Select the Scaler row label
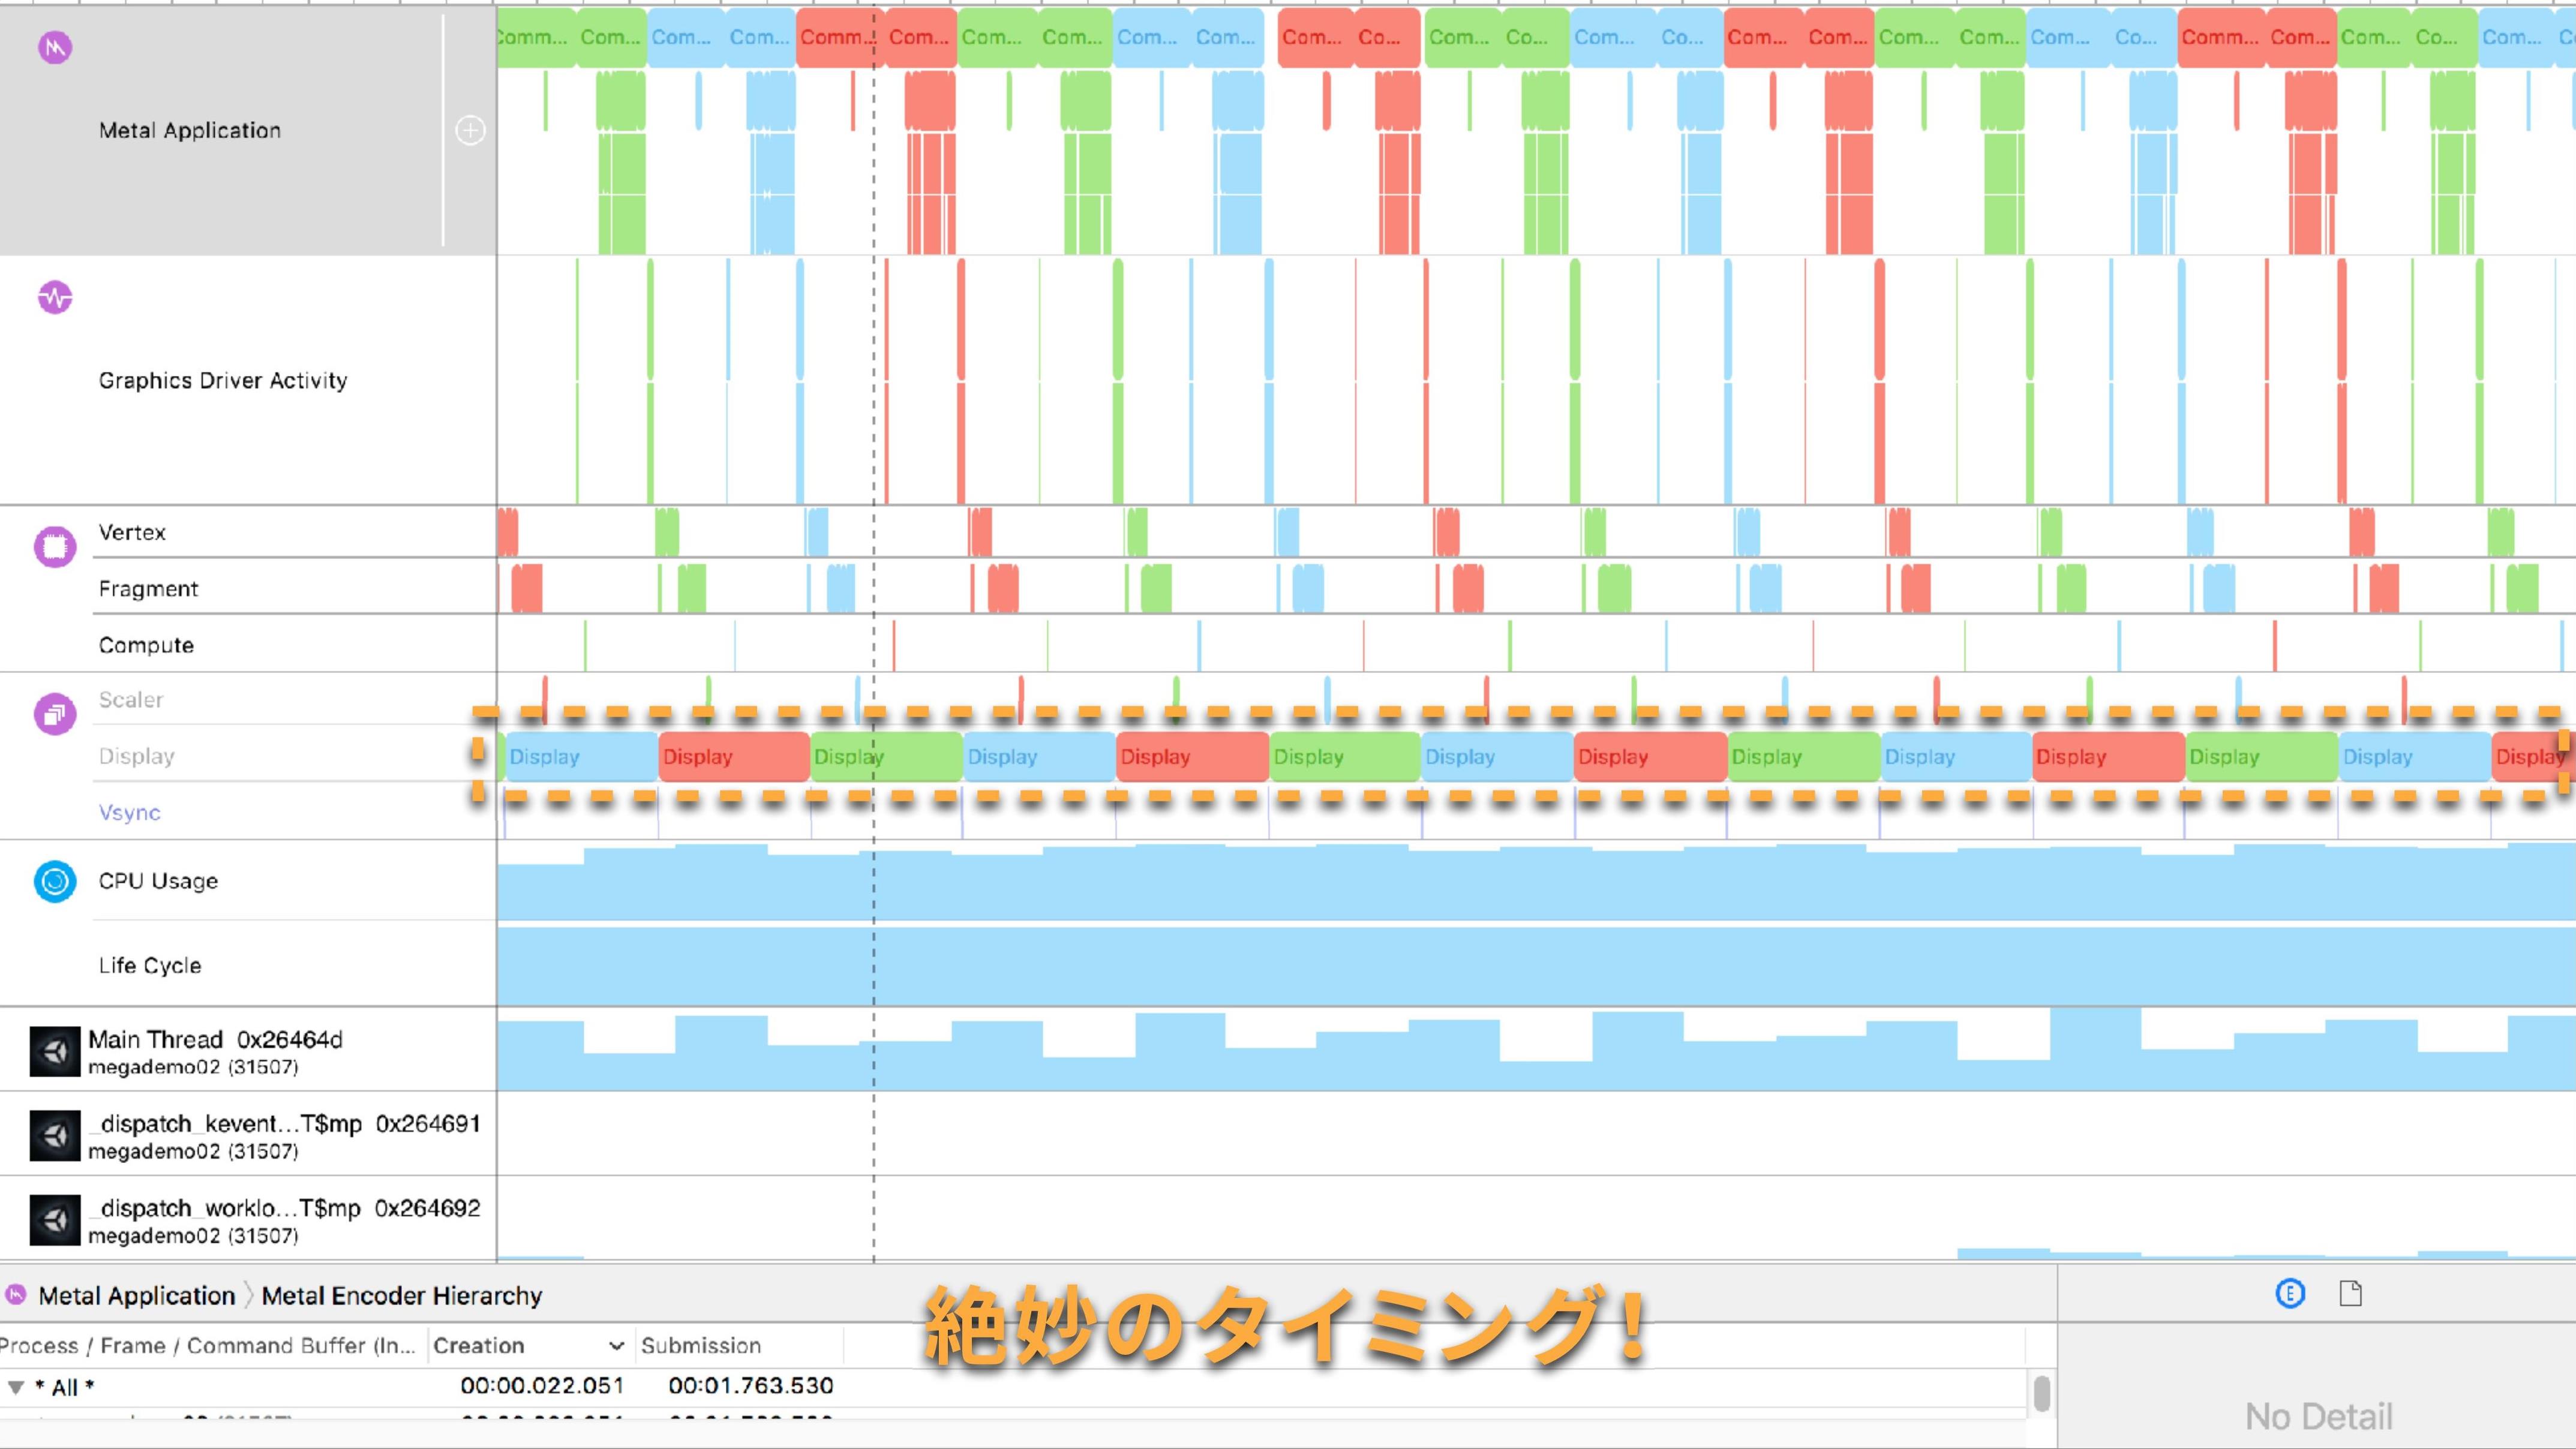 click(131, 700)
